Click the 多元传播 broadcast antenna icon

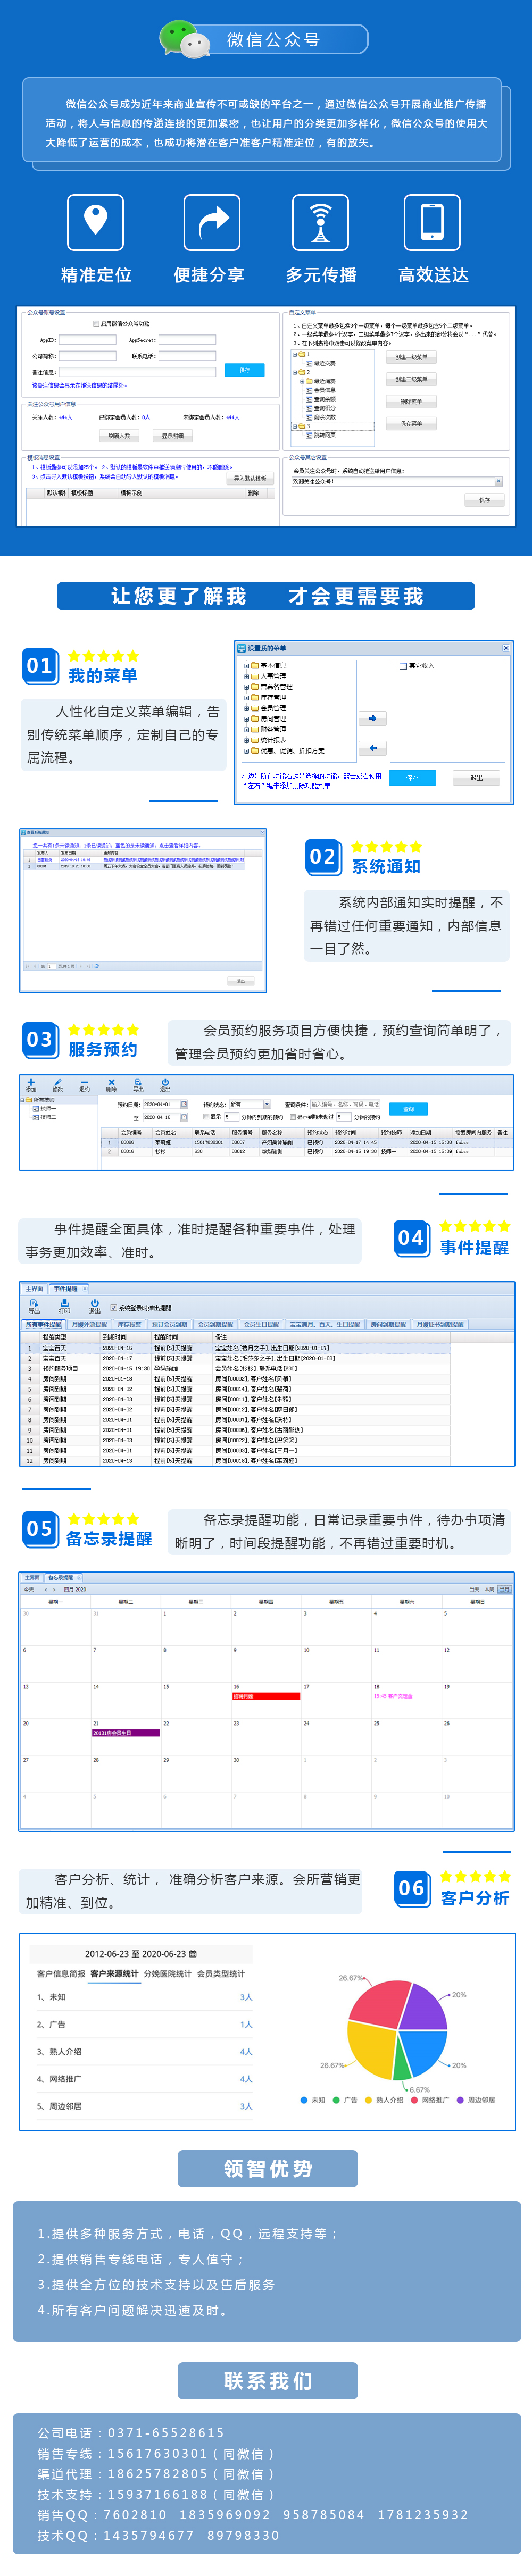[320, 222]
